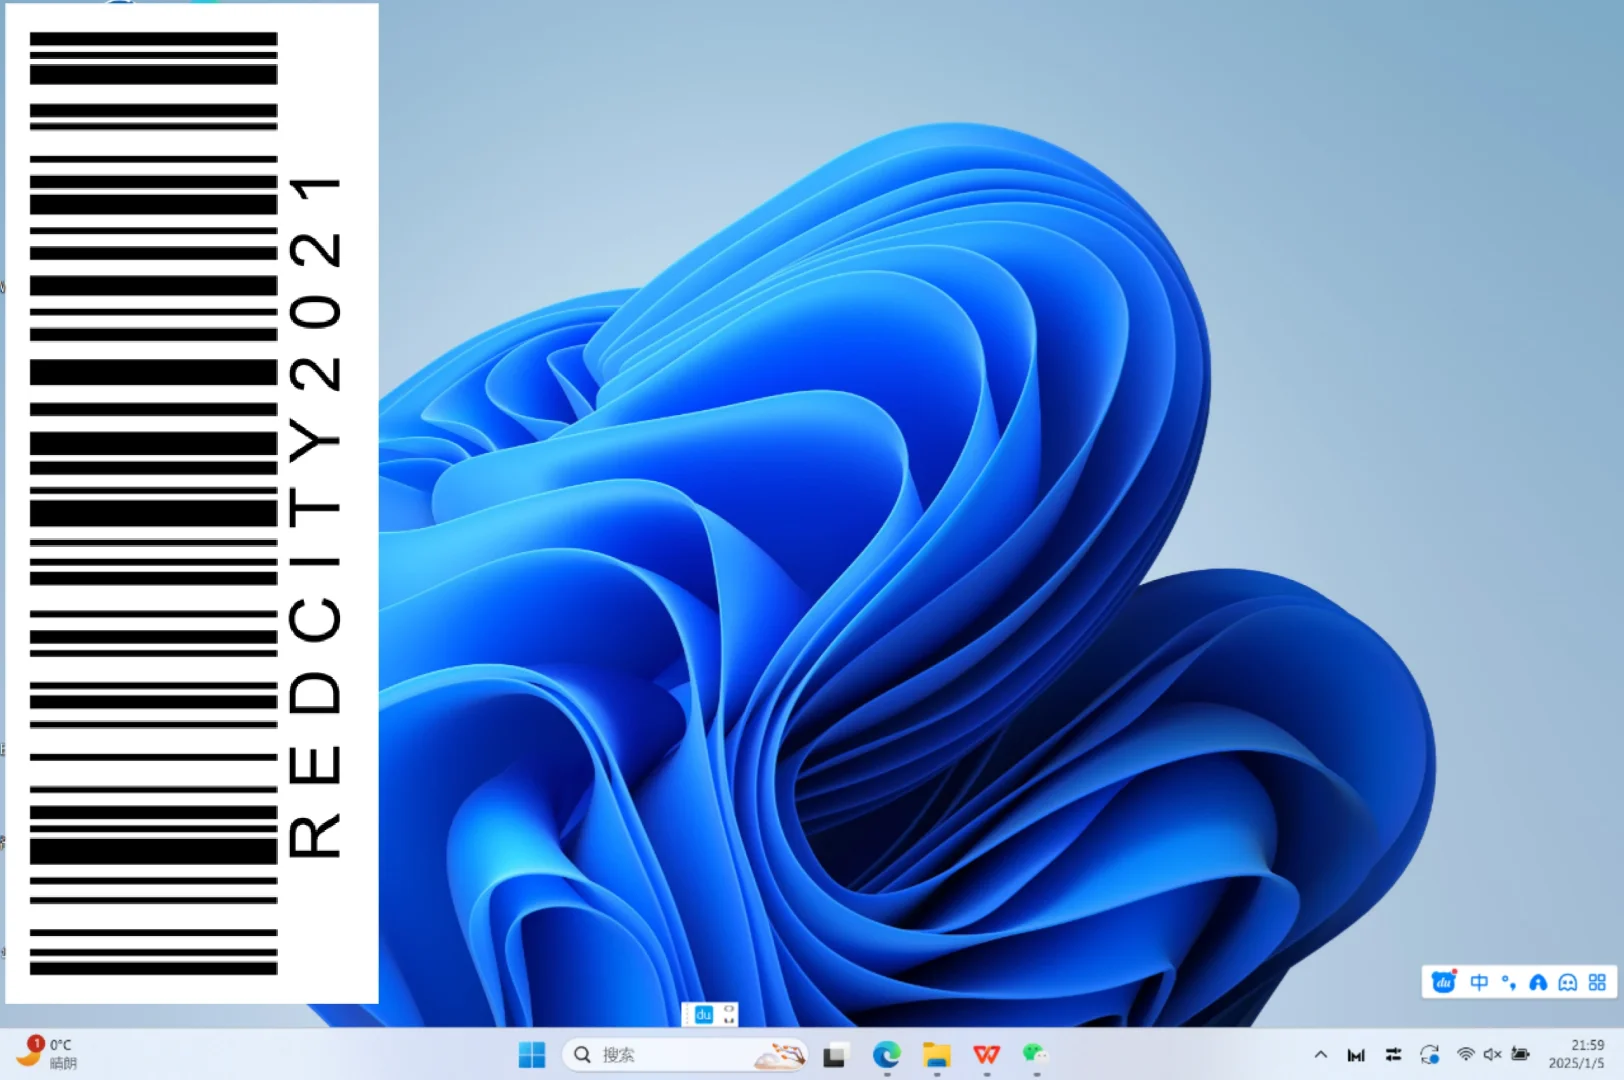Open Task View from the taskbar
The image size is (1624, 1080).
tap(834, 1054)
